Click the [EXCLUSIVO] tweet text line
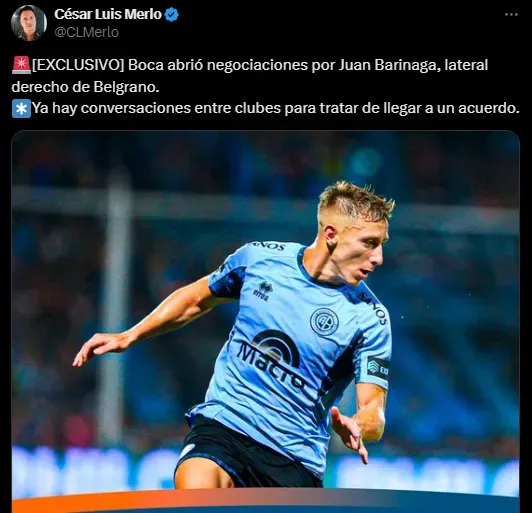 (x=260, y=65)
